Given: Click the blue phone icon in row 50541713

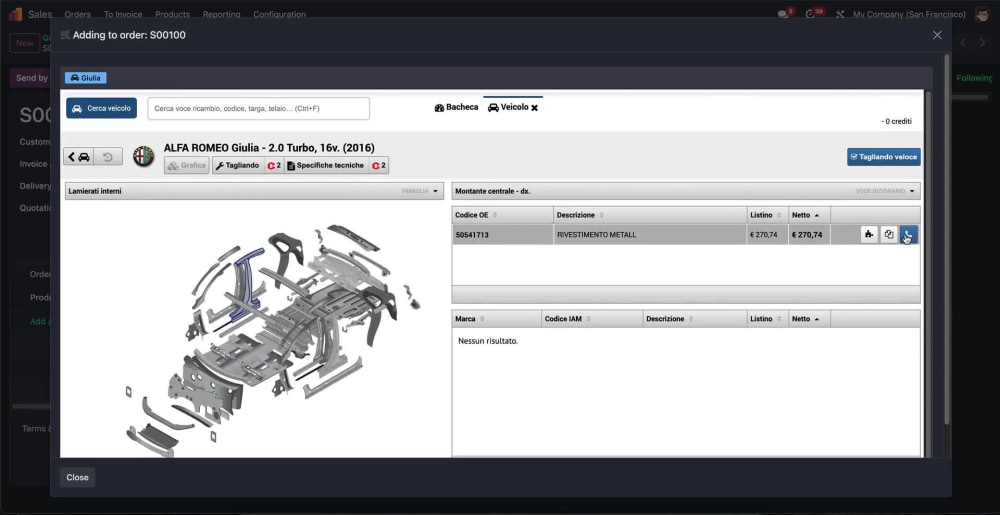Looking at the screenshot, I should coord(909,235).
